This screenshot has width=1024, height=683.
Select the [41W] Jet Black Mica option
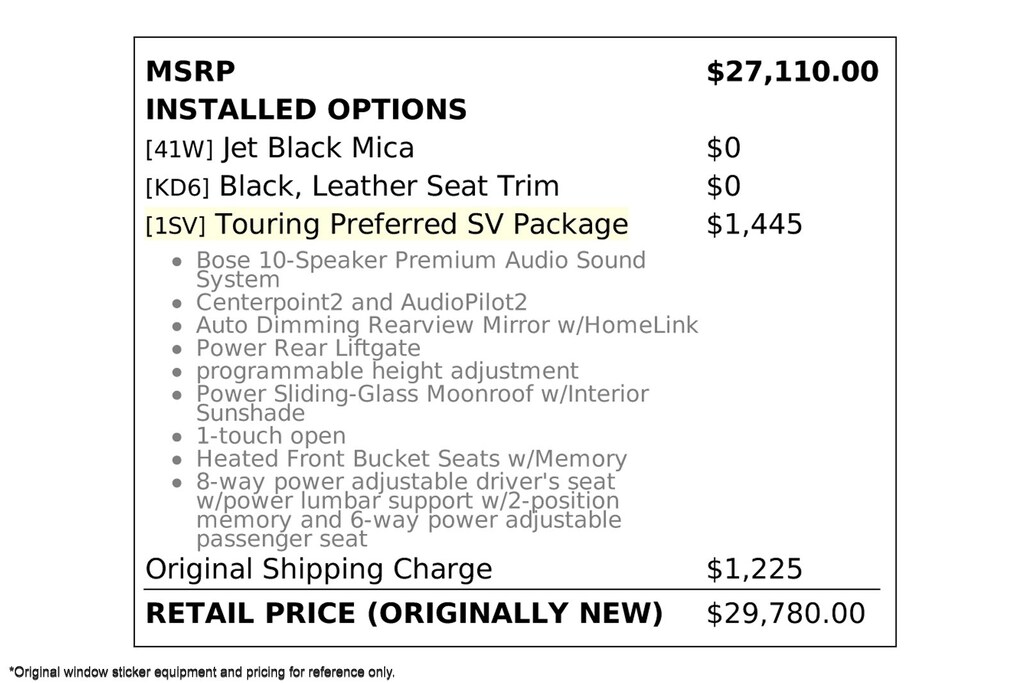(x=280, y=148)
